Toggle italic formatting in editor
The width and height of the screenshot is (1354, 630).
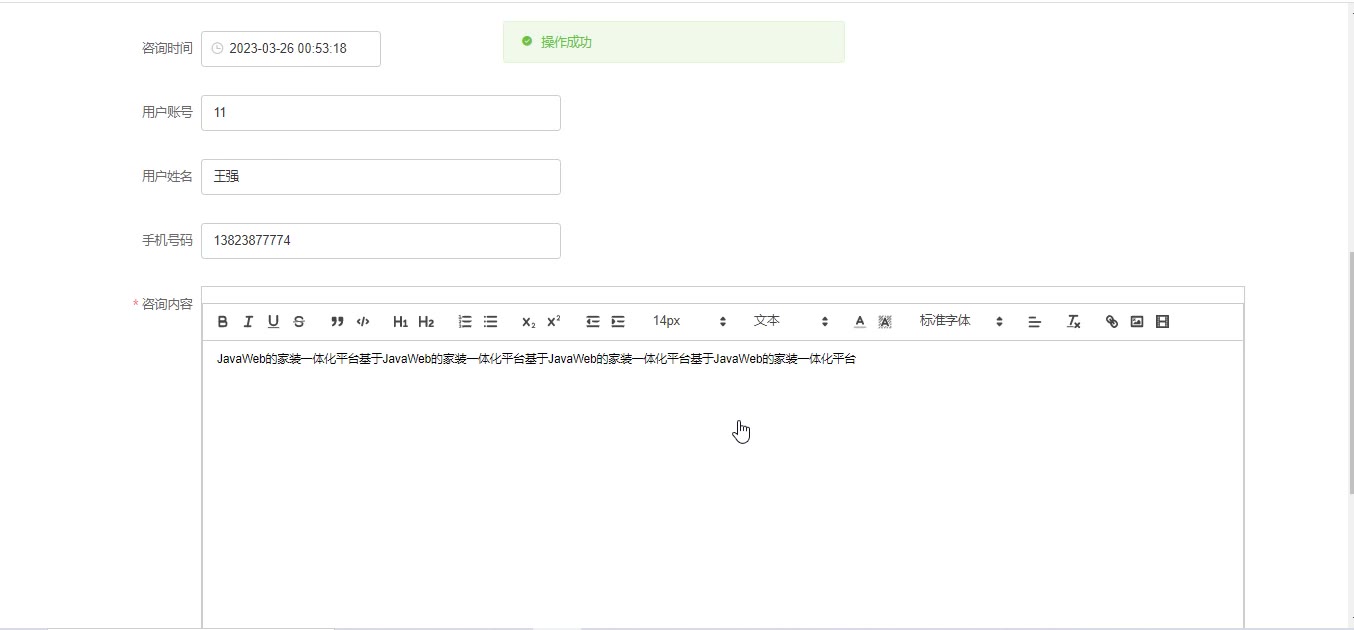[x=248, y=322]
